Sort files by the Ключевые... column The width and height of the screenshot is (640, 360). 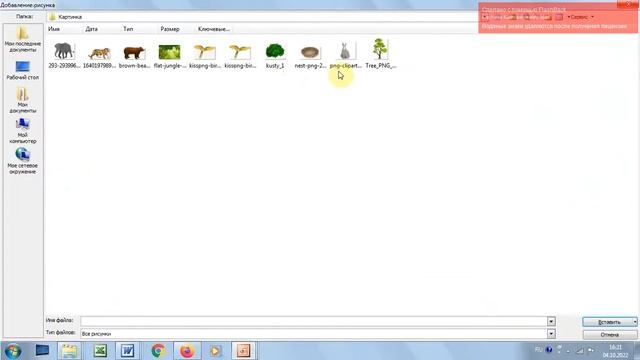pyautogui.click(x=213, y=29)
